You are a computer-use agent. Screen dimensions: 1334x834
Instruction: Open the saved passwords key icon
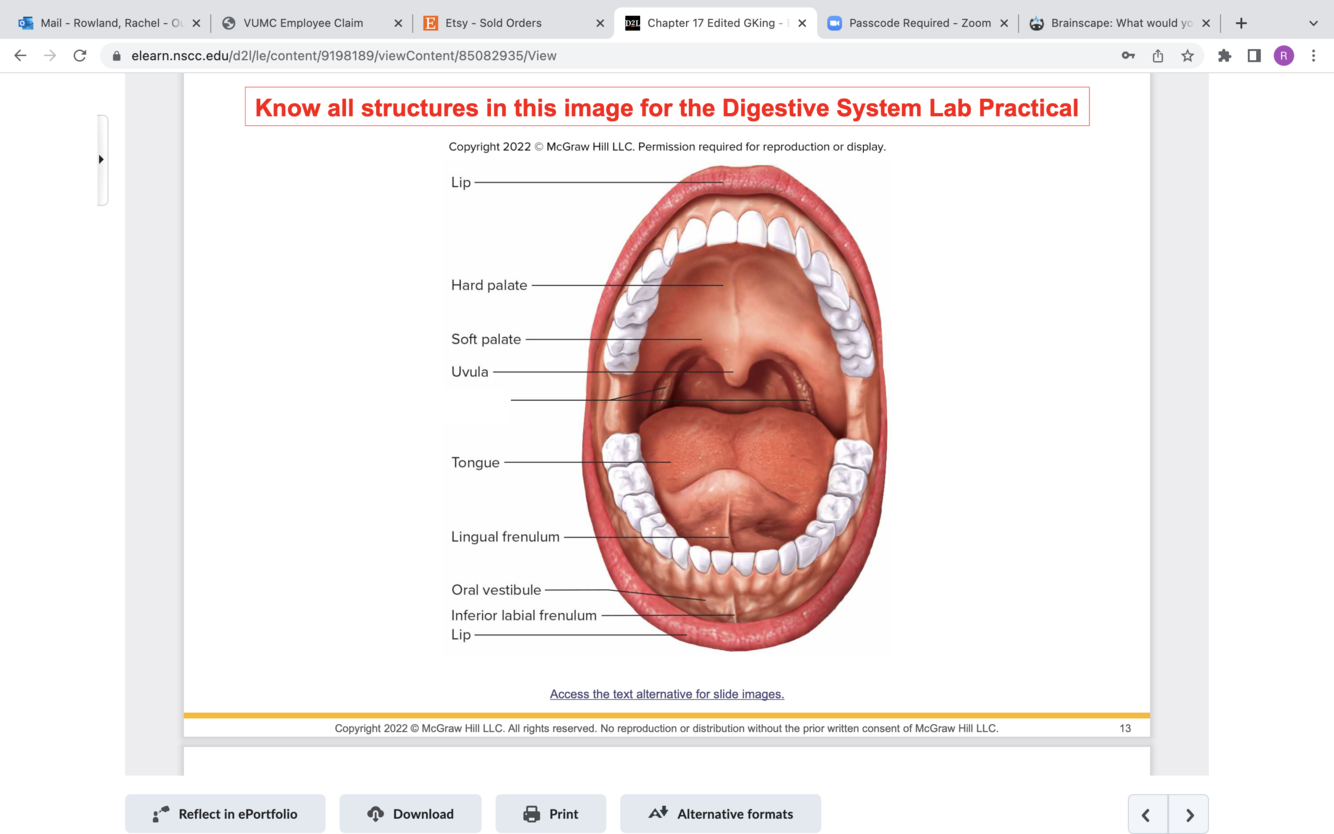pos(1128,56)
